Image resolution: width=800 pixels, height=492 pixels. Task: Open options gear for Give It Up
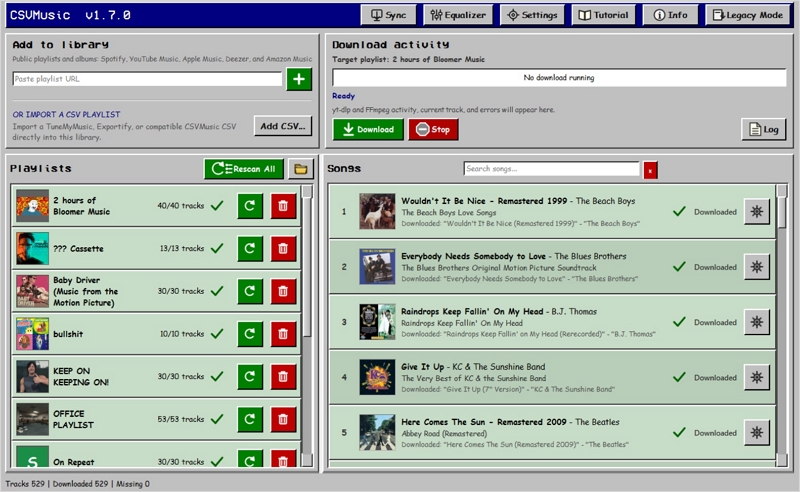pos(757,377)
